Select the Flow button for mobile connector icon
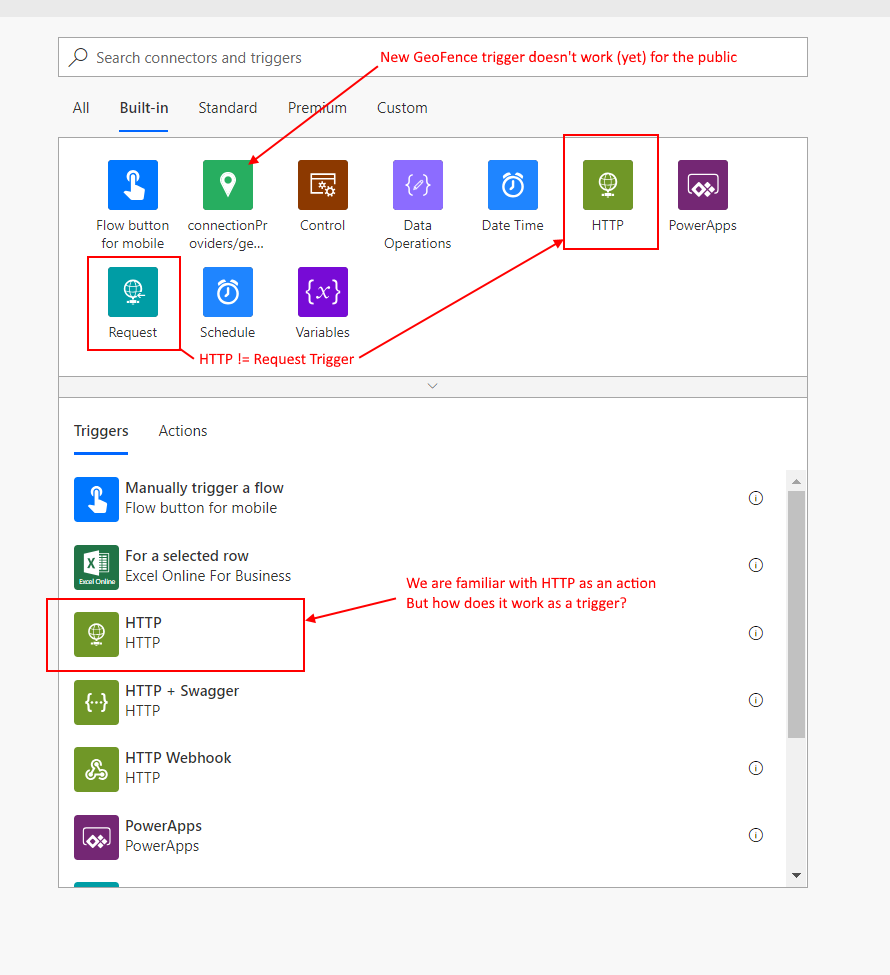This screenshot has height=975, width=890. (133, 185)
